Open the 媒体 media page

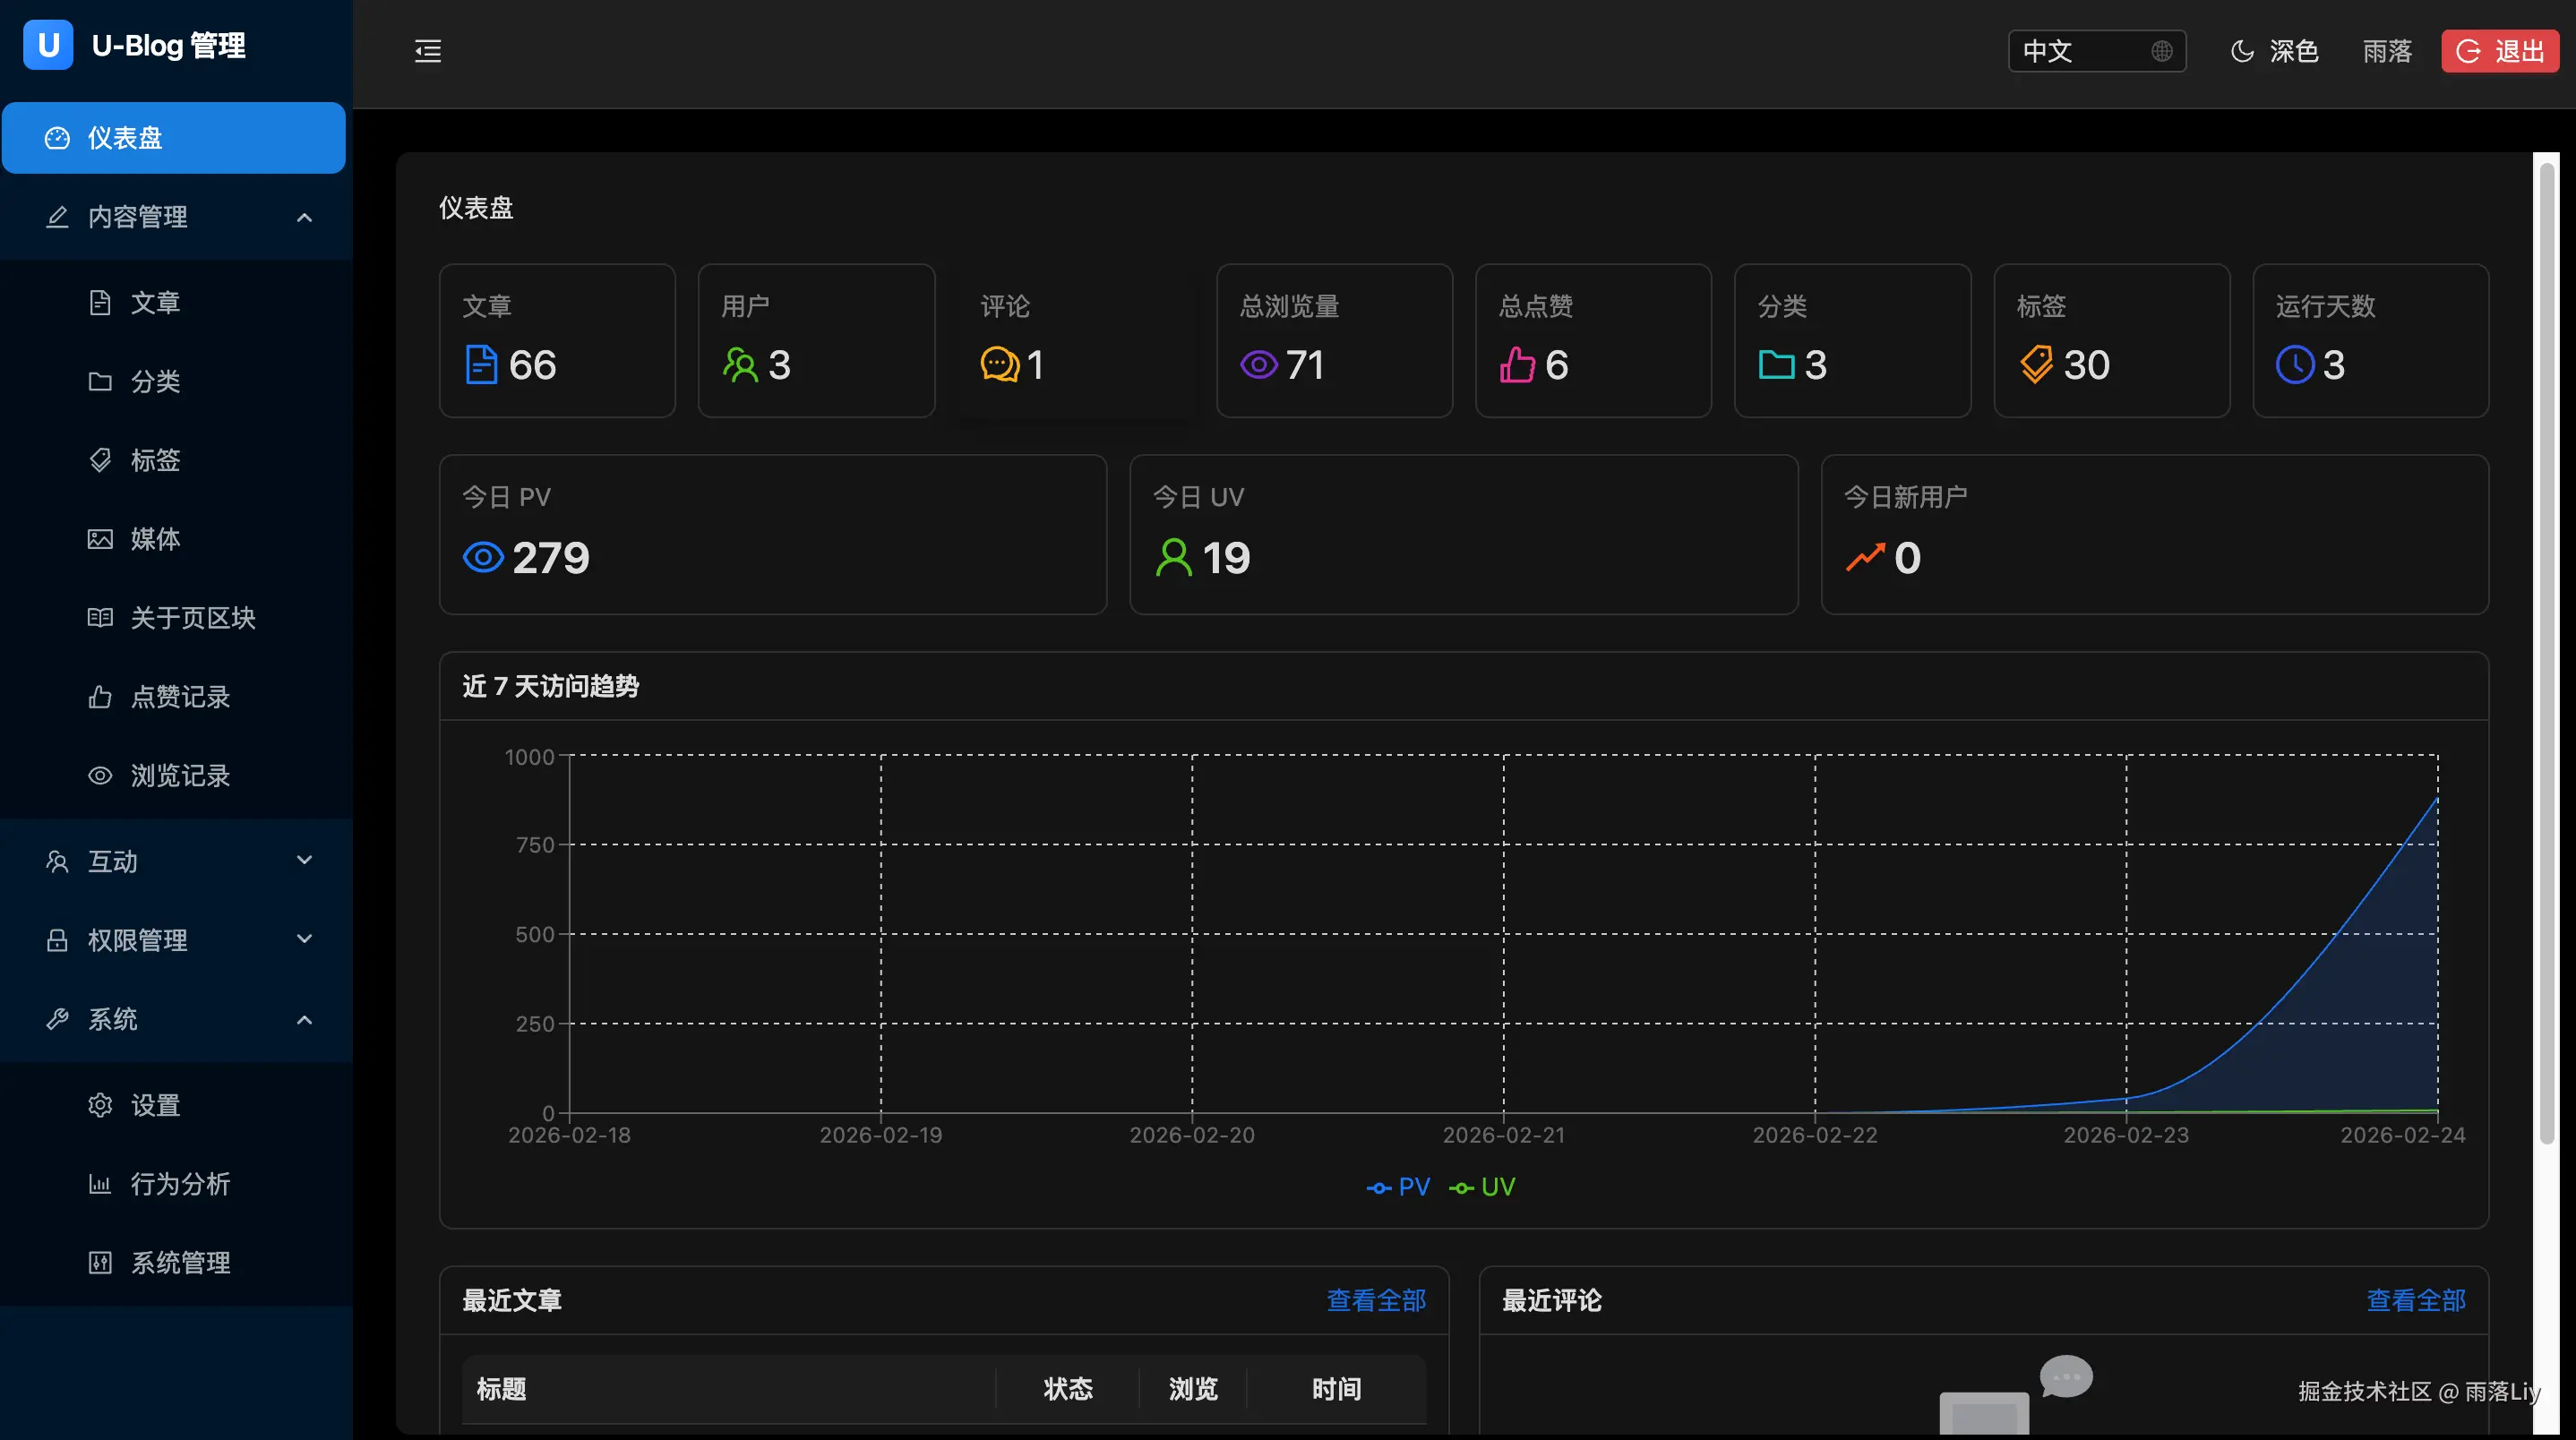coord(155,539)
